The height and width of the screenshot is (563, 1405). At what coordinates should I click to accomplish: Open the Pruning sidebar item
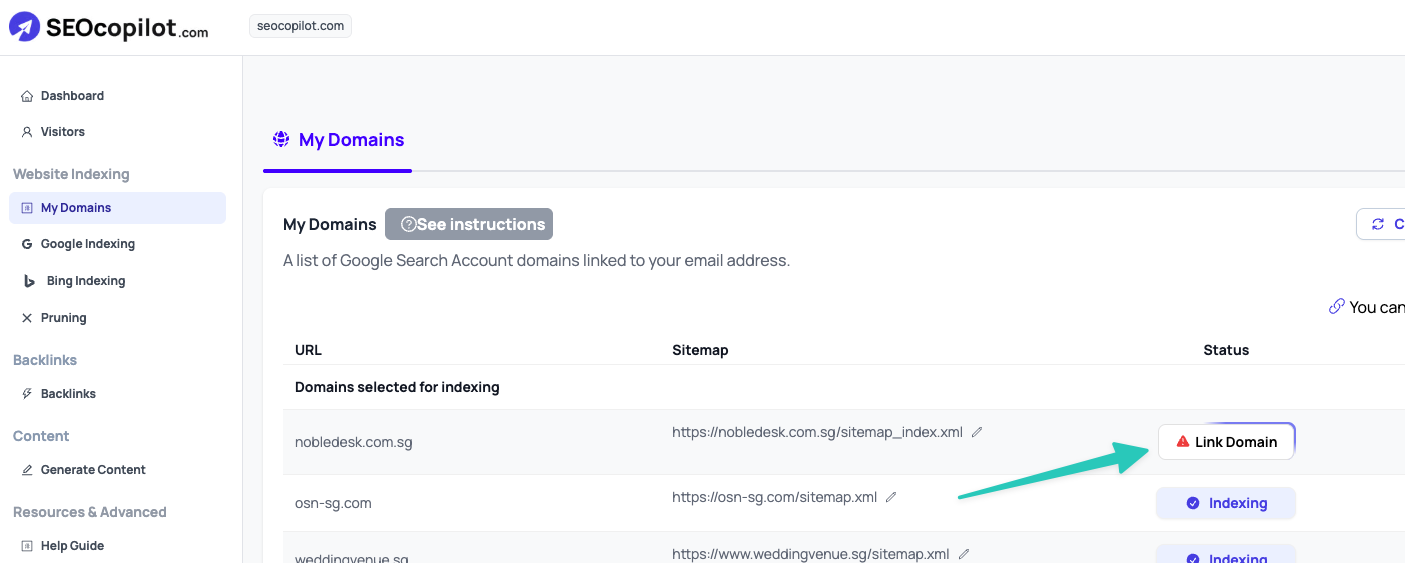click(63, 318)
